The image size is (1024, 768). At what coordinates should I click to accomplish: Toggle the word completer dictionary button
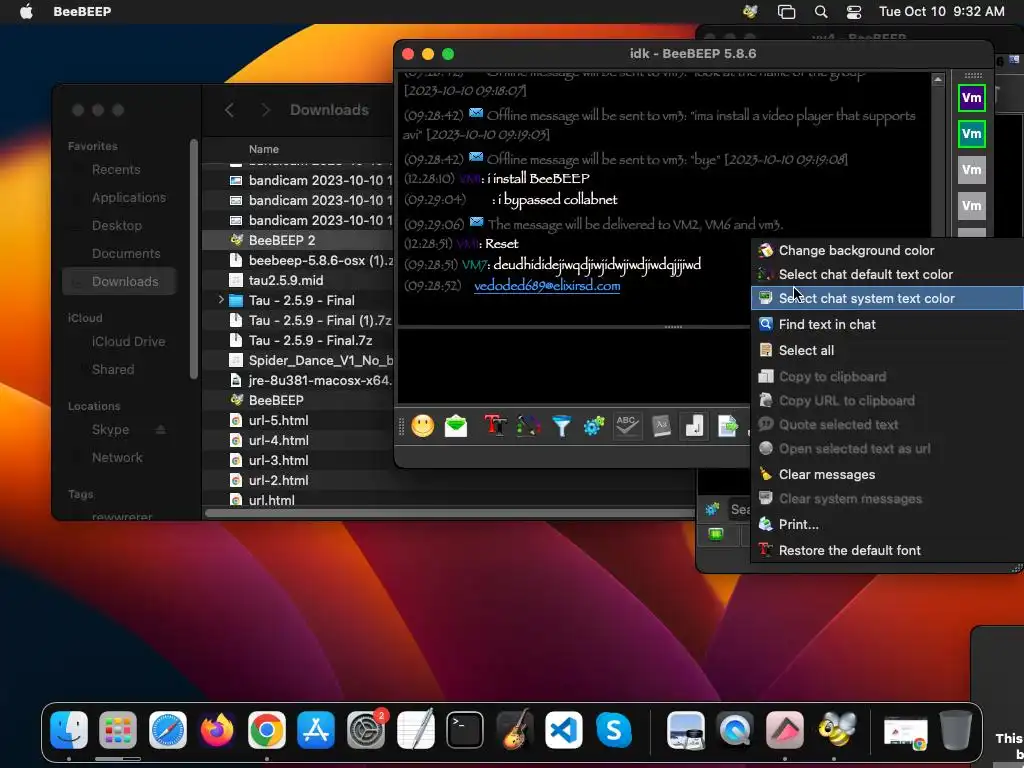tap(661, 426)
